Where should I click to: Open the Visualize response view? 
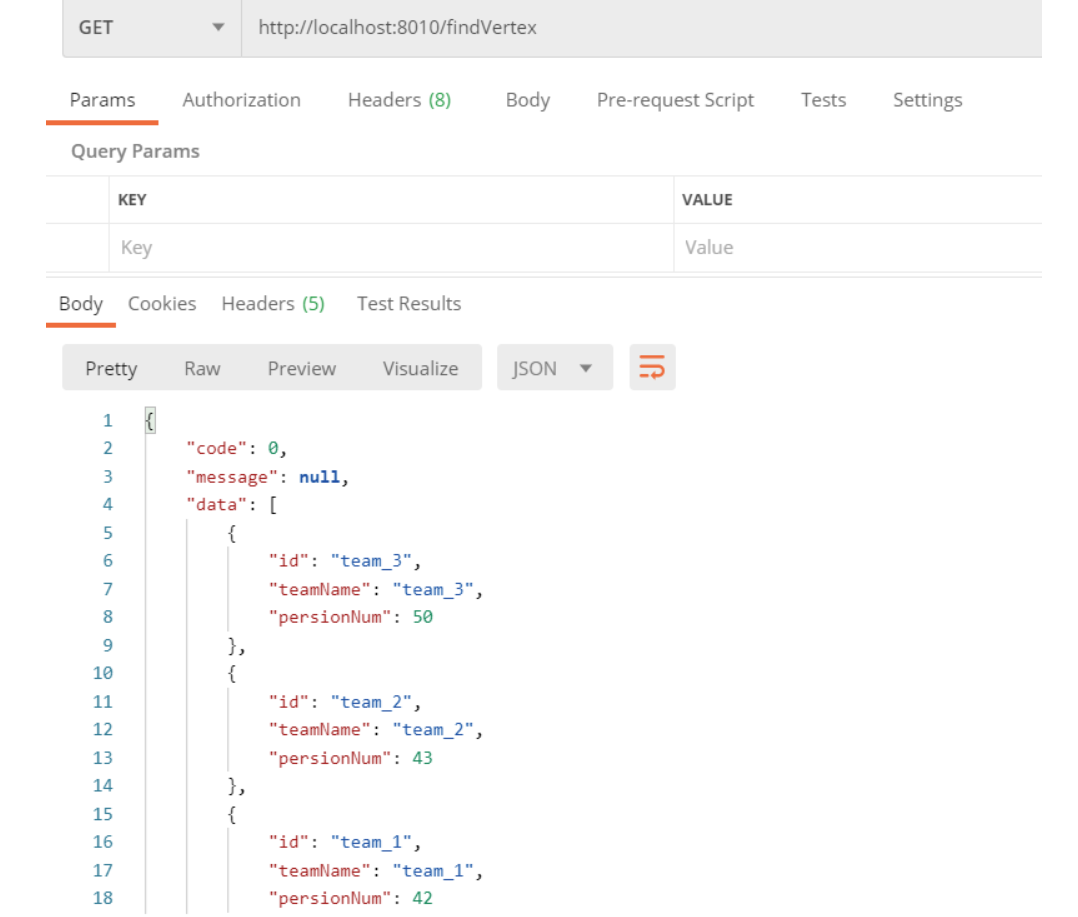420,368
